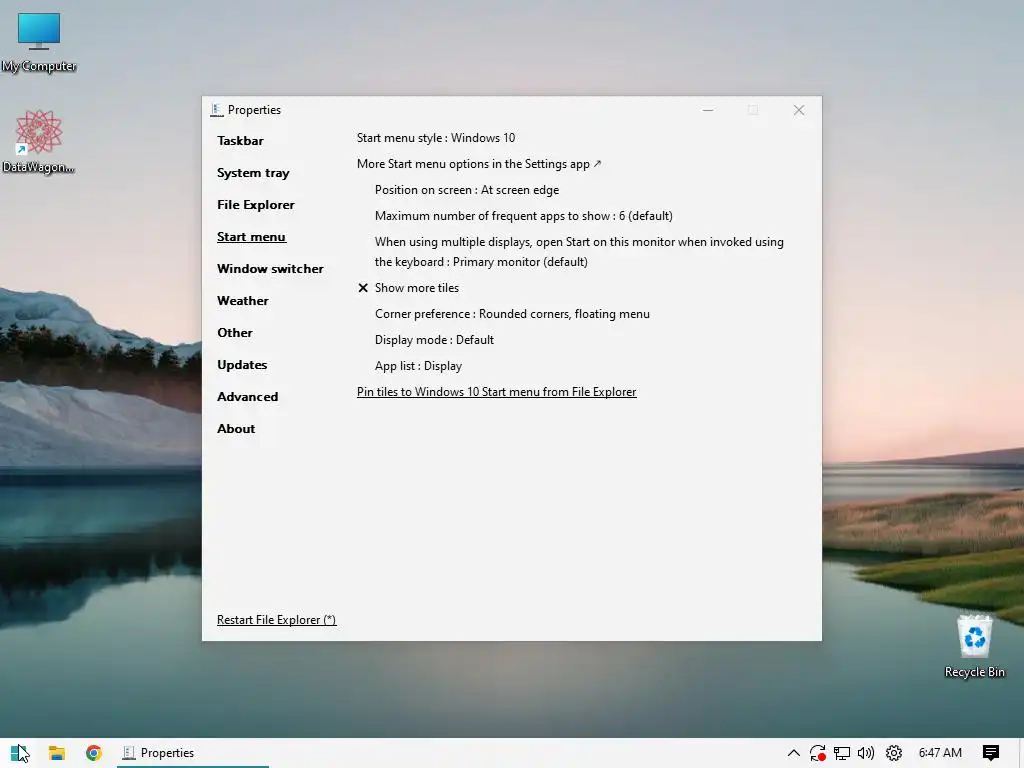Viewport: 1024px width, 768px height.
Task: Show hidden system tray icons chevron
Action: pyautogui.click(x=793, y=753)
